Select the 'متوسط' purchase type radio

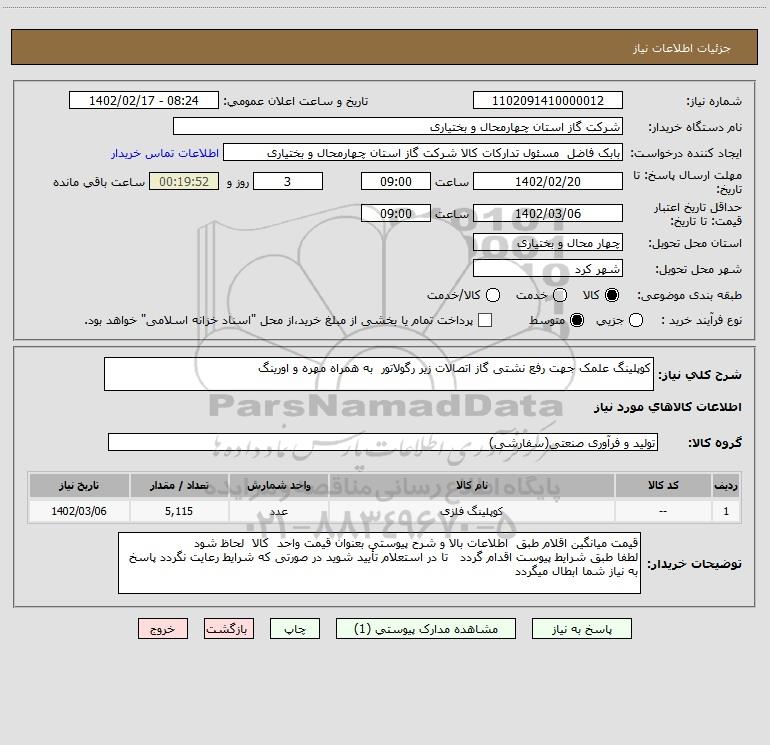coord(577,320)
